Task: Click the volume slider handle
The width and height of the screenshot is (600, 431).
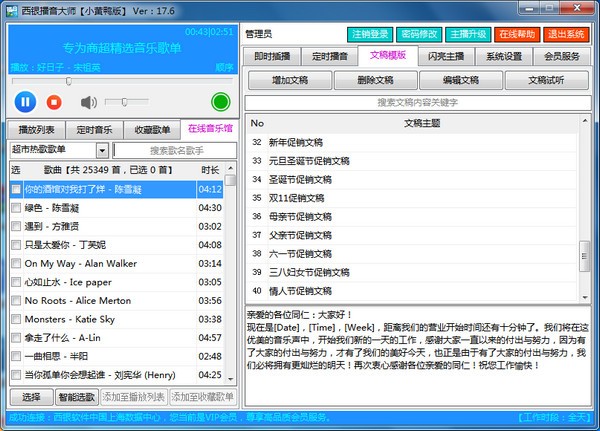Action: 124,102
